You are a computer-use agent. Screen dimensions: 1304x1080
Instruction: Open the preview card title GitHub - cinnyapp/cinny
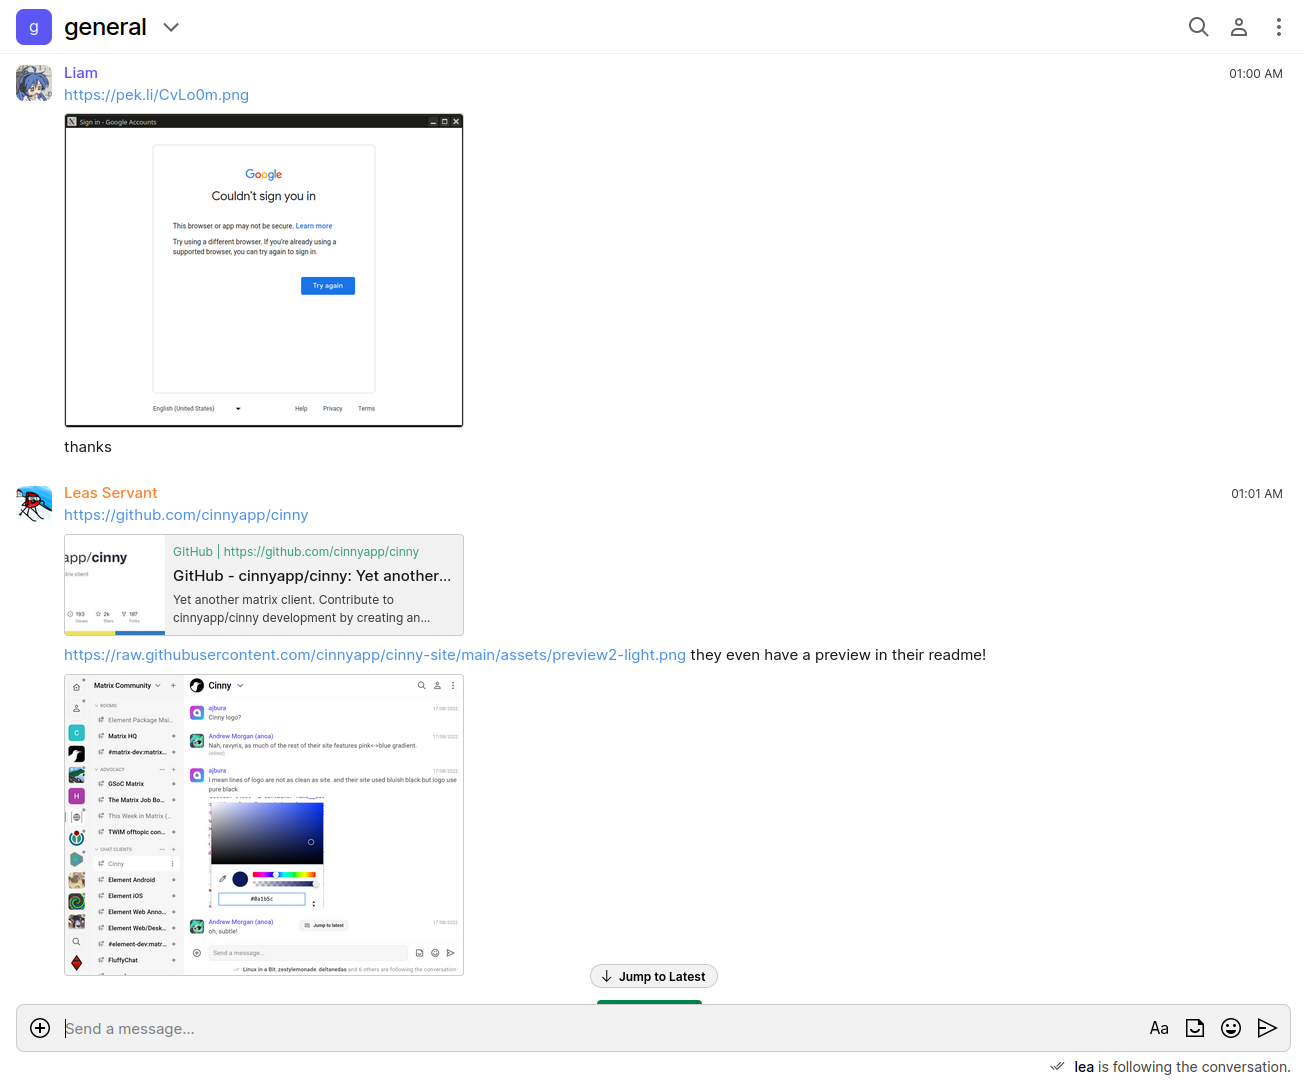(312, 576)
